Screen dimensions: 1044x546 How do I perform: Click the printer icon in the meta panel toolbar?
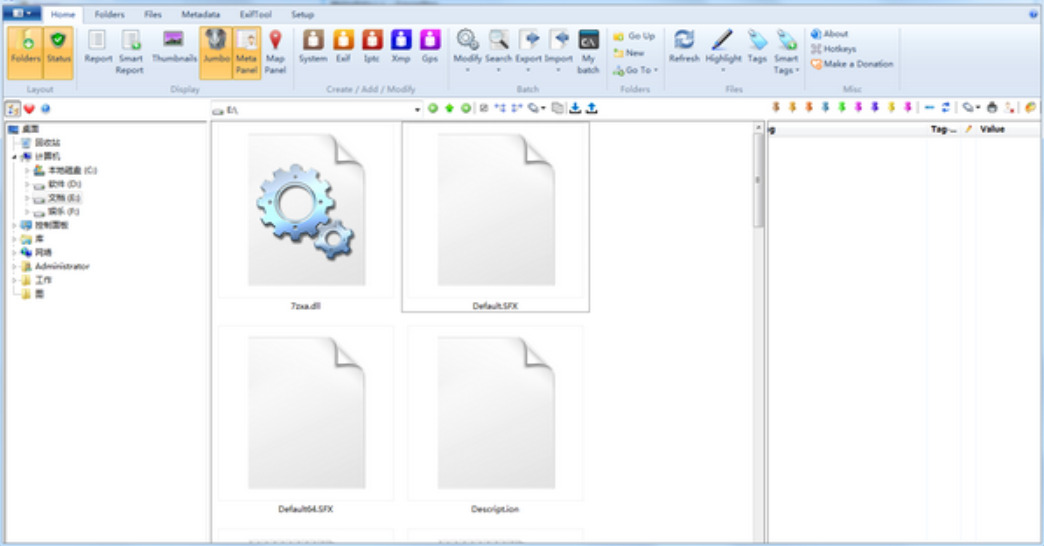tap(992, 107)
